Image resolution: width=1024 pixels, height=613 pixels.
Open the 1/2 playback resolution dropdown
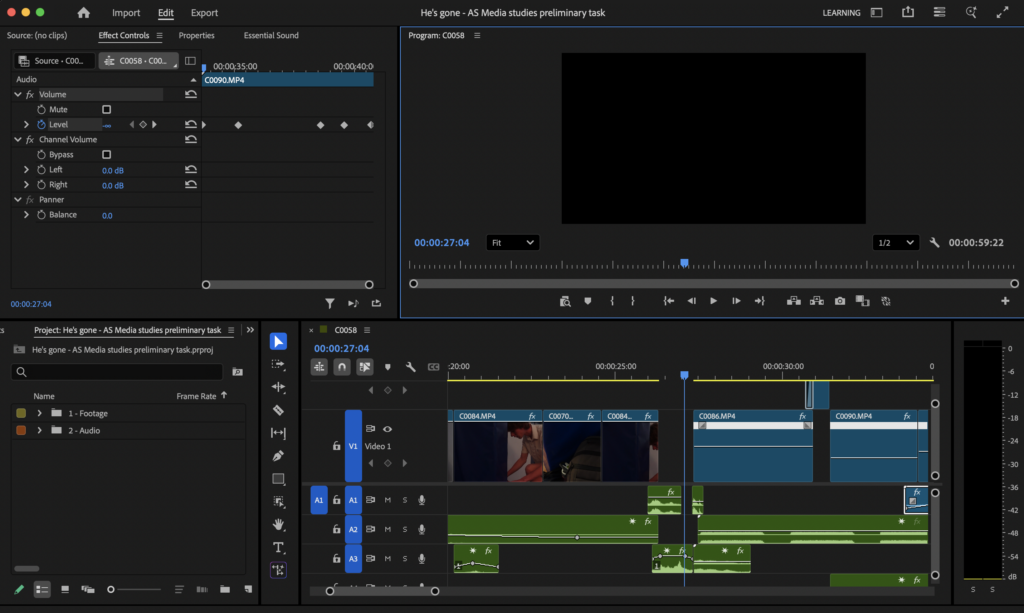(895, 243)
